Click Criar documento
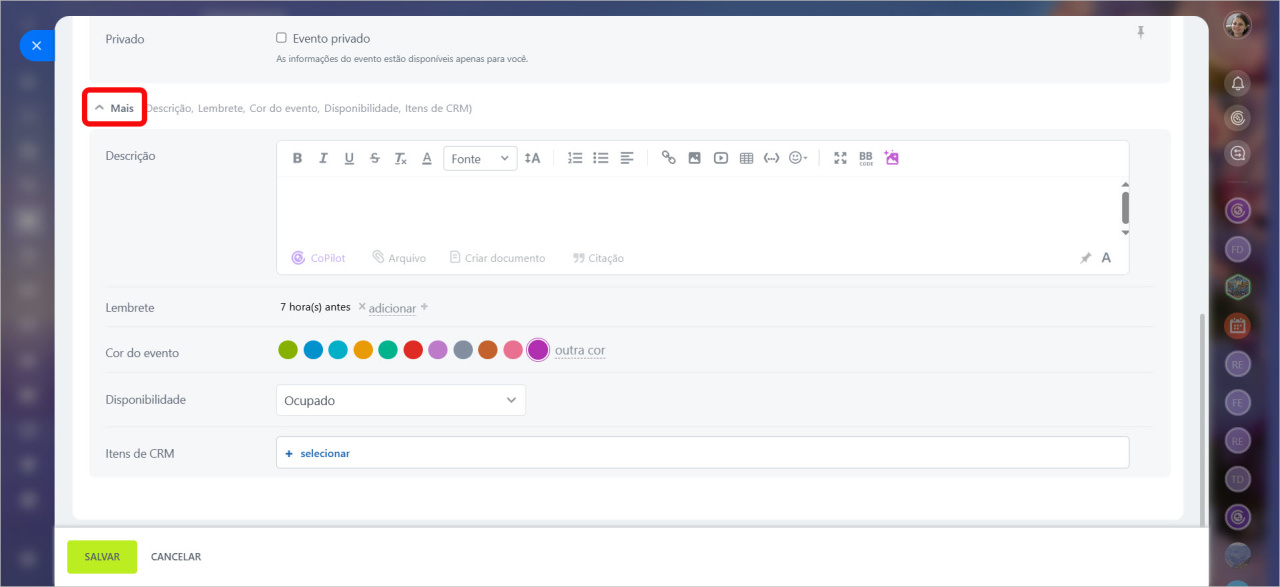Screen dimensions: 1280x587 point(497,258)
